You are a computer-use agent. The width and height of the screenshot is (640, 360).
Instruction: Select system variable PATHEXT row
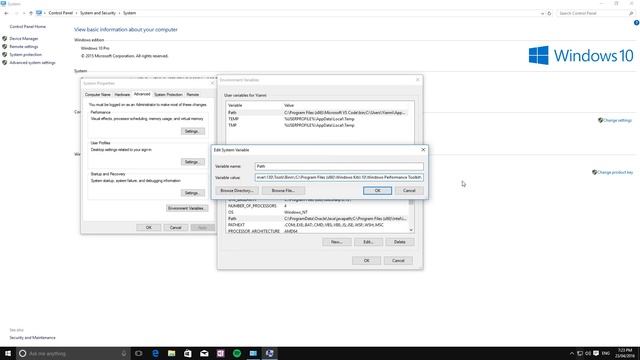tap(317, 225)
